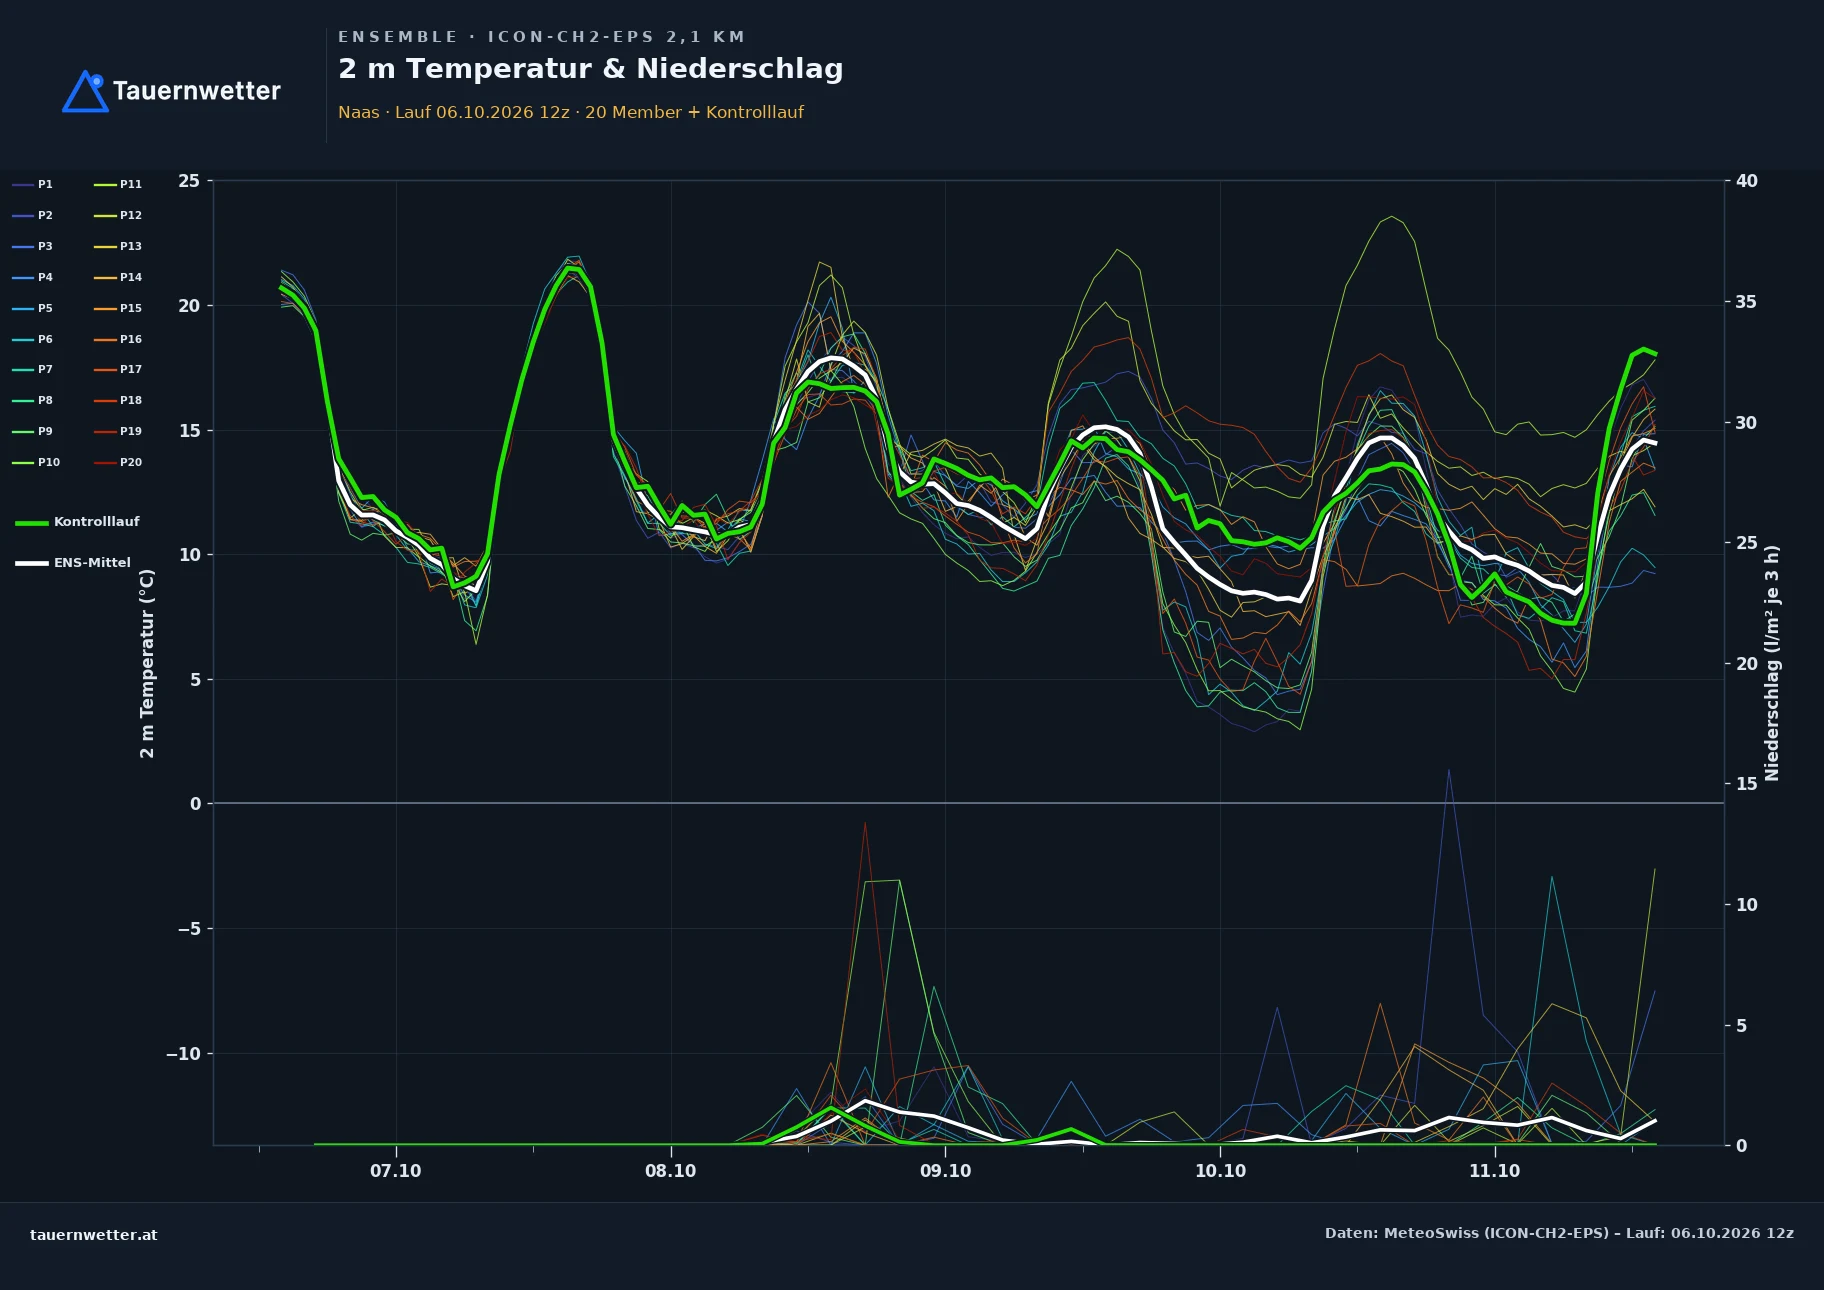Click the chart title '2 m Temperatur & Niederschlag'
Viewport: 1824px width, 1290px height.
coord(590,69)
